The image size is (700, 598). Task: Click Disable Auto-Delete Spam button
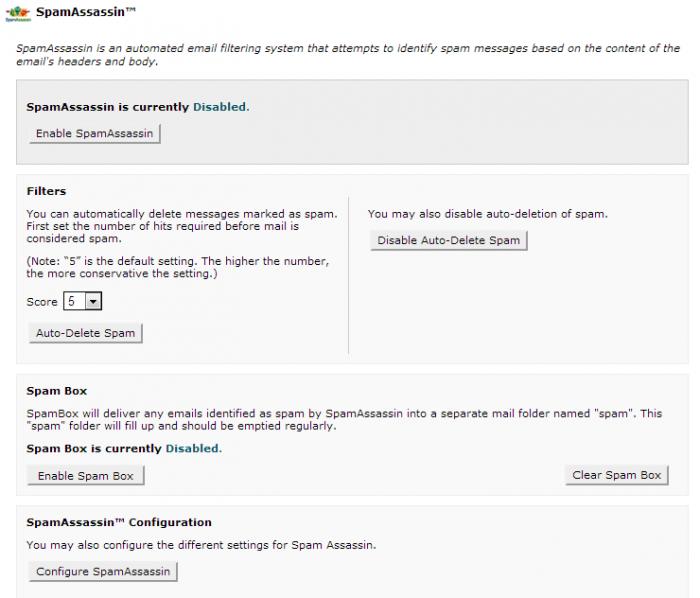coord(449,240)
